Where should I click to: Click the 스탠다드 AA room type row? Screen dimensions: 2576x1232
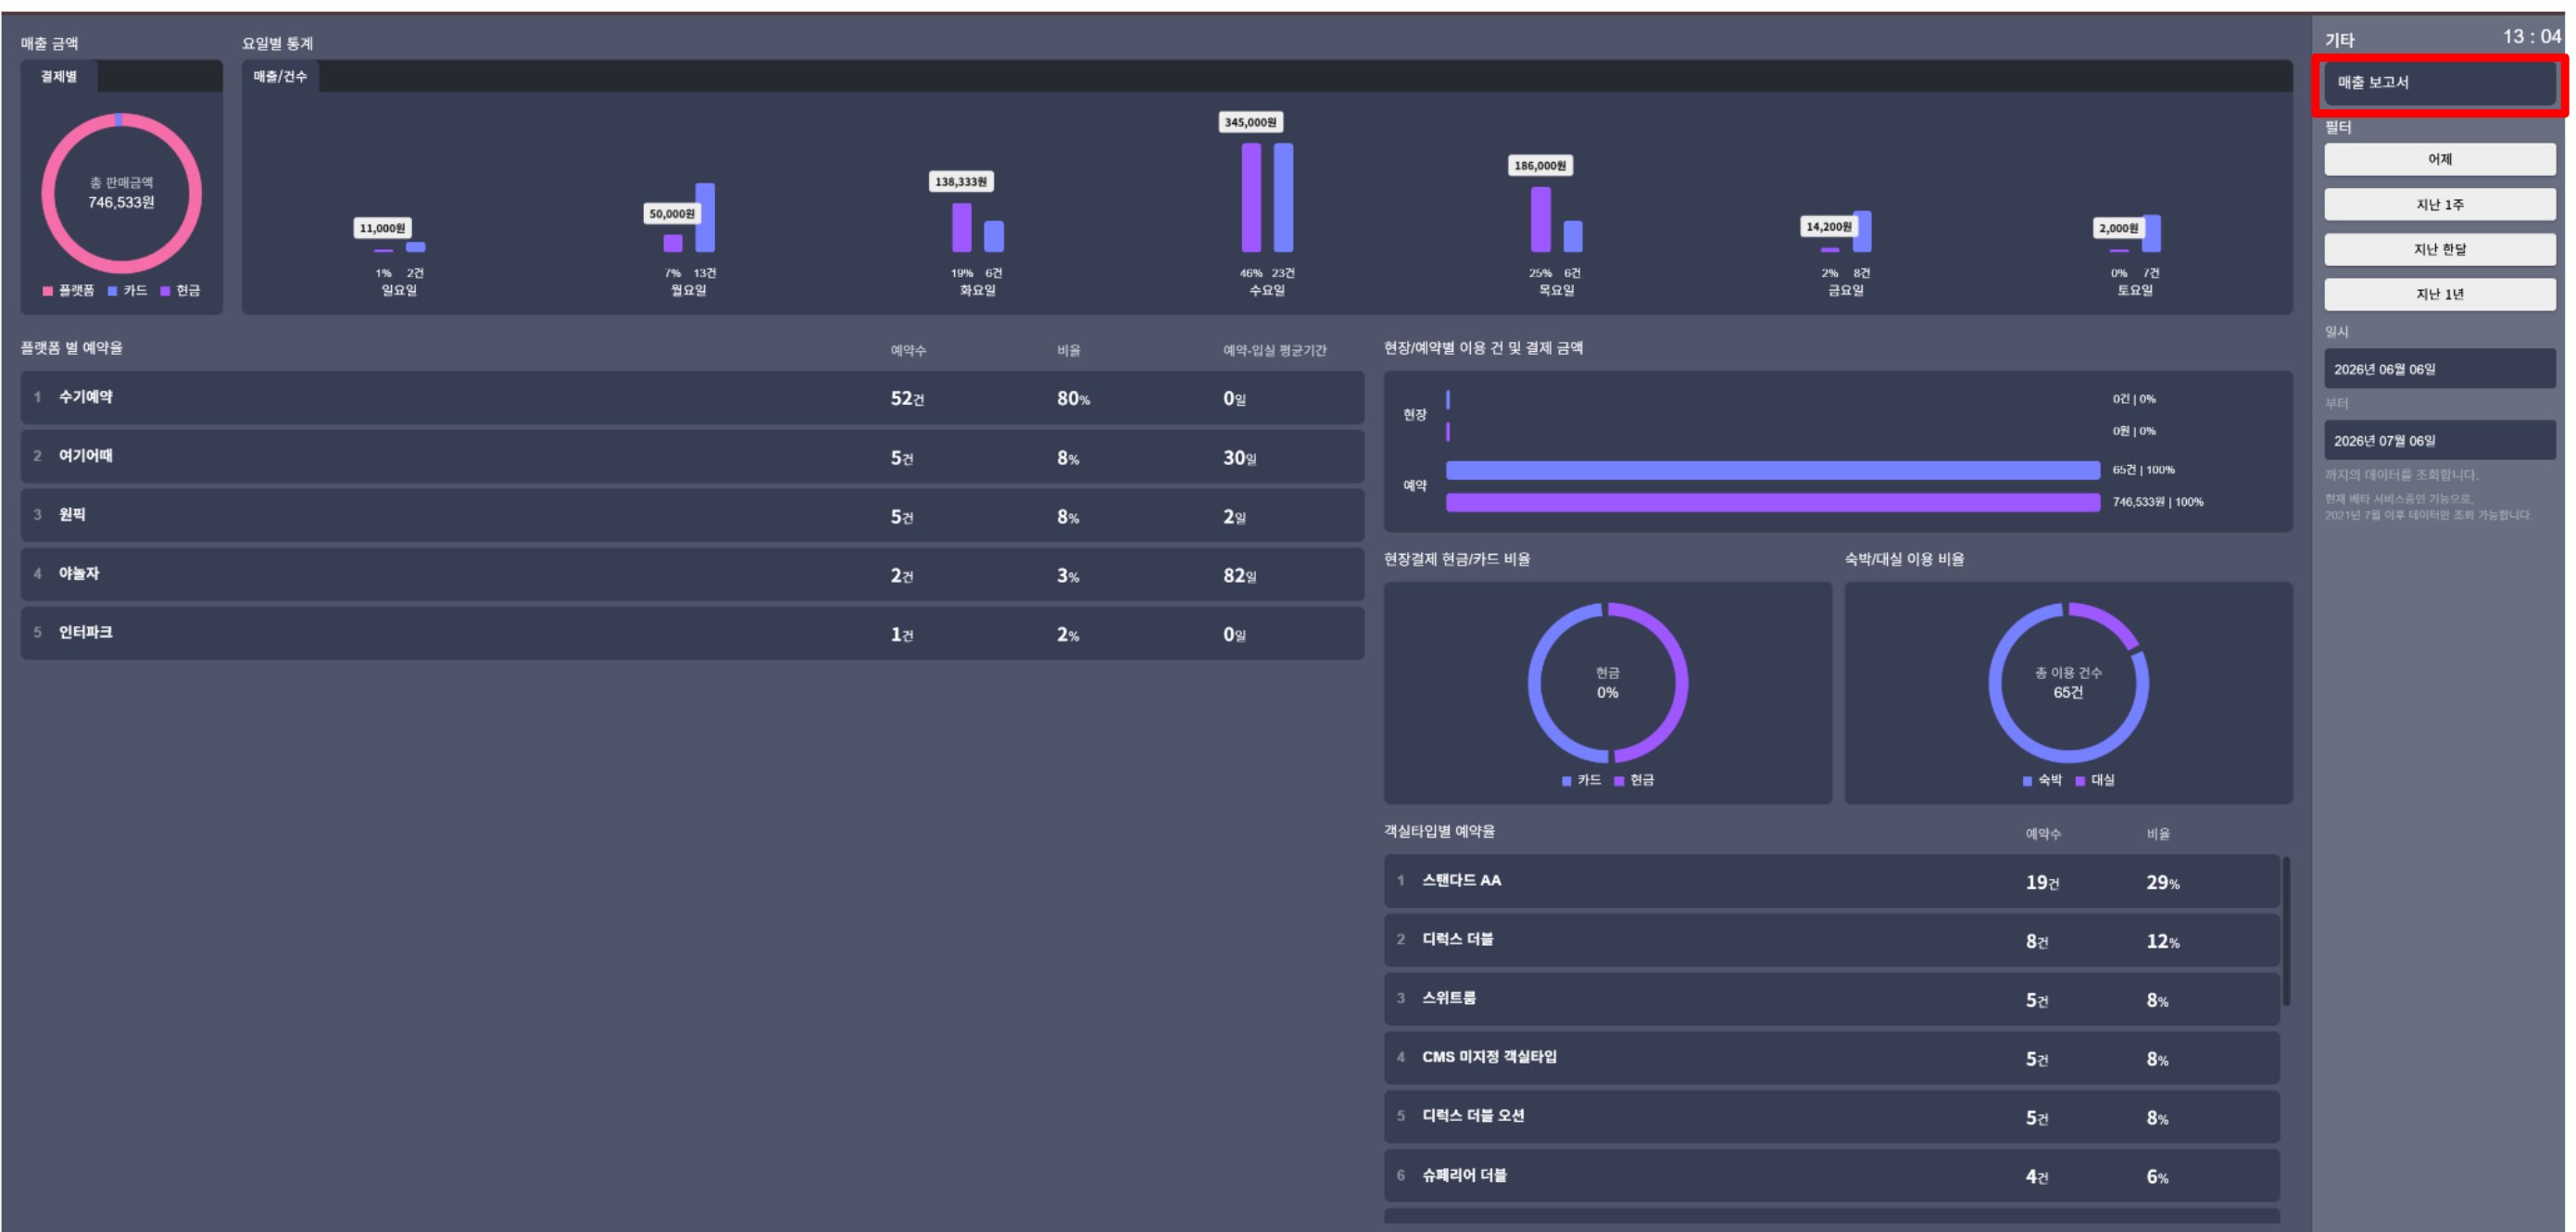(x=1831, y=881)
